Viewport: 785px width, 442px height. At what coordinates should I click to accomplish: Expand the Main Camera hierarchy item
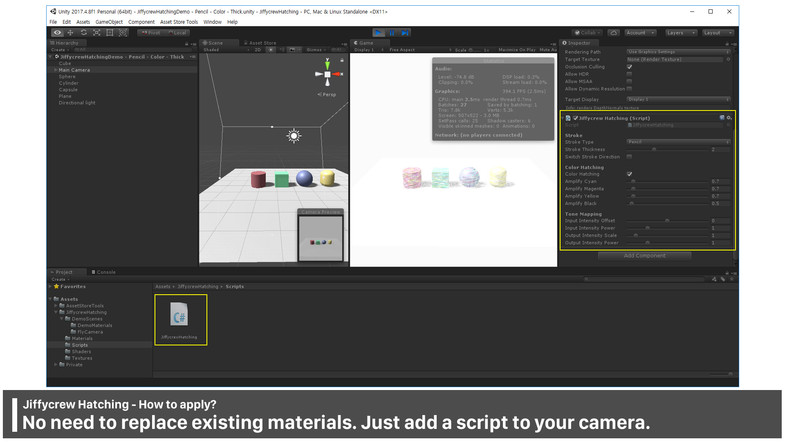coord(55,70)
